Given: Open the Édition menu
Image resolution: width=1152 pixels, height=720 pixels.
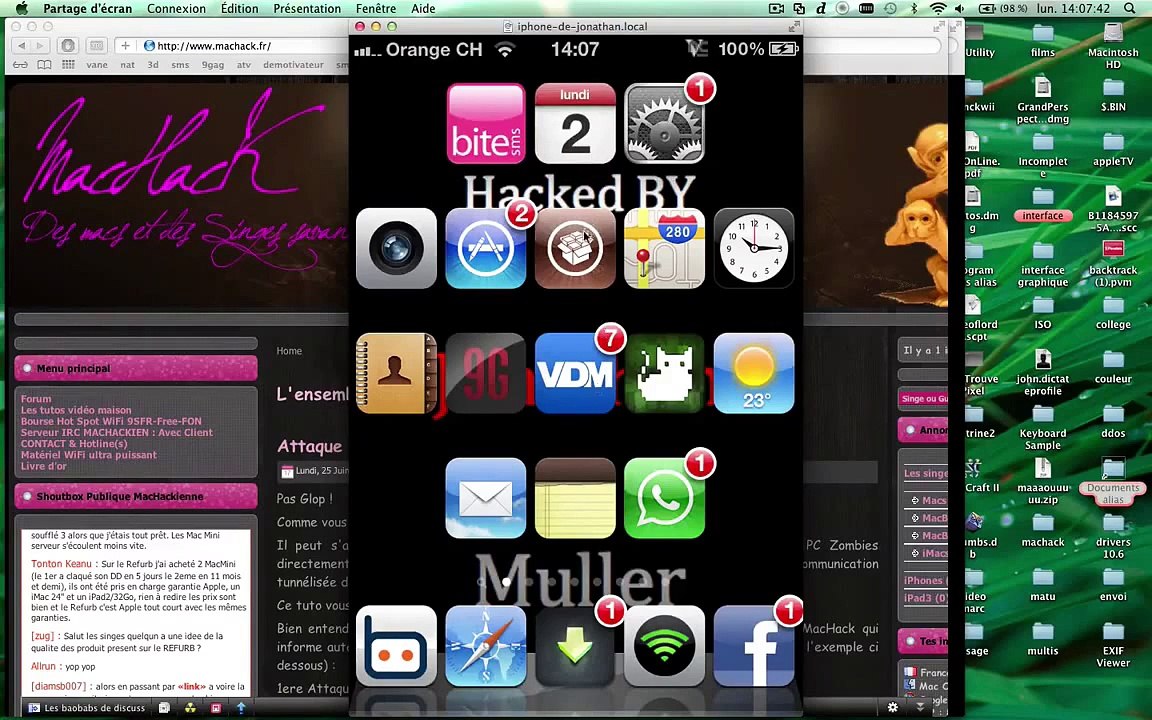Looking at the screenshot, I should [240, 8].
